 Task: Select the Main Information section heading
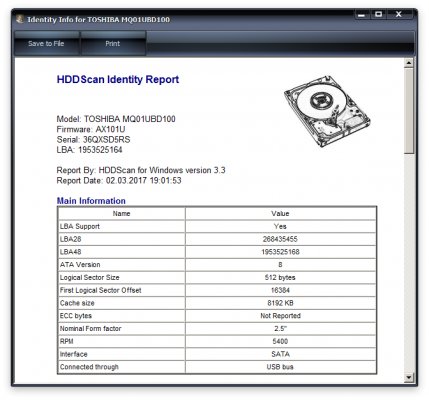pos(91,201)
